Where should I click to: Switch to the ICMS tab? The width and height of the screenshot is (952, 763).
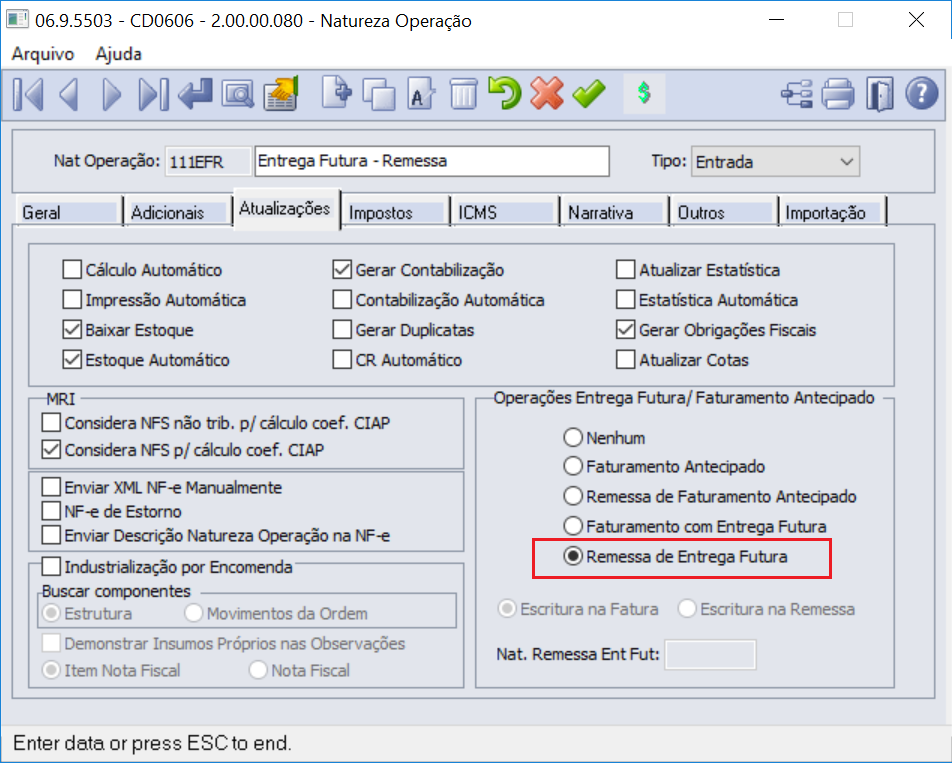(505, 212)
